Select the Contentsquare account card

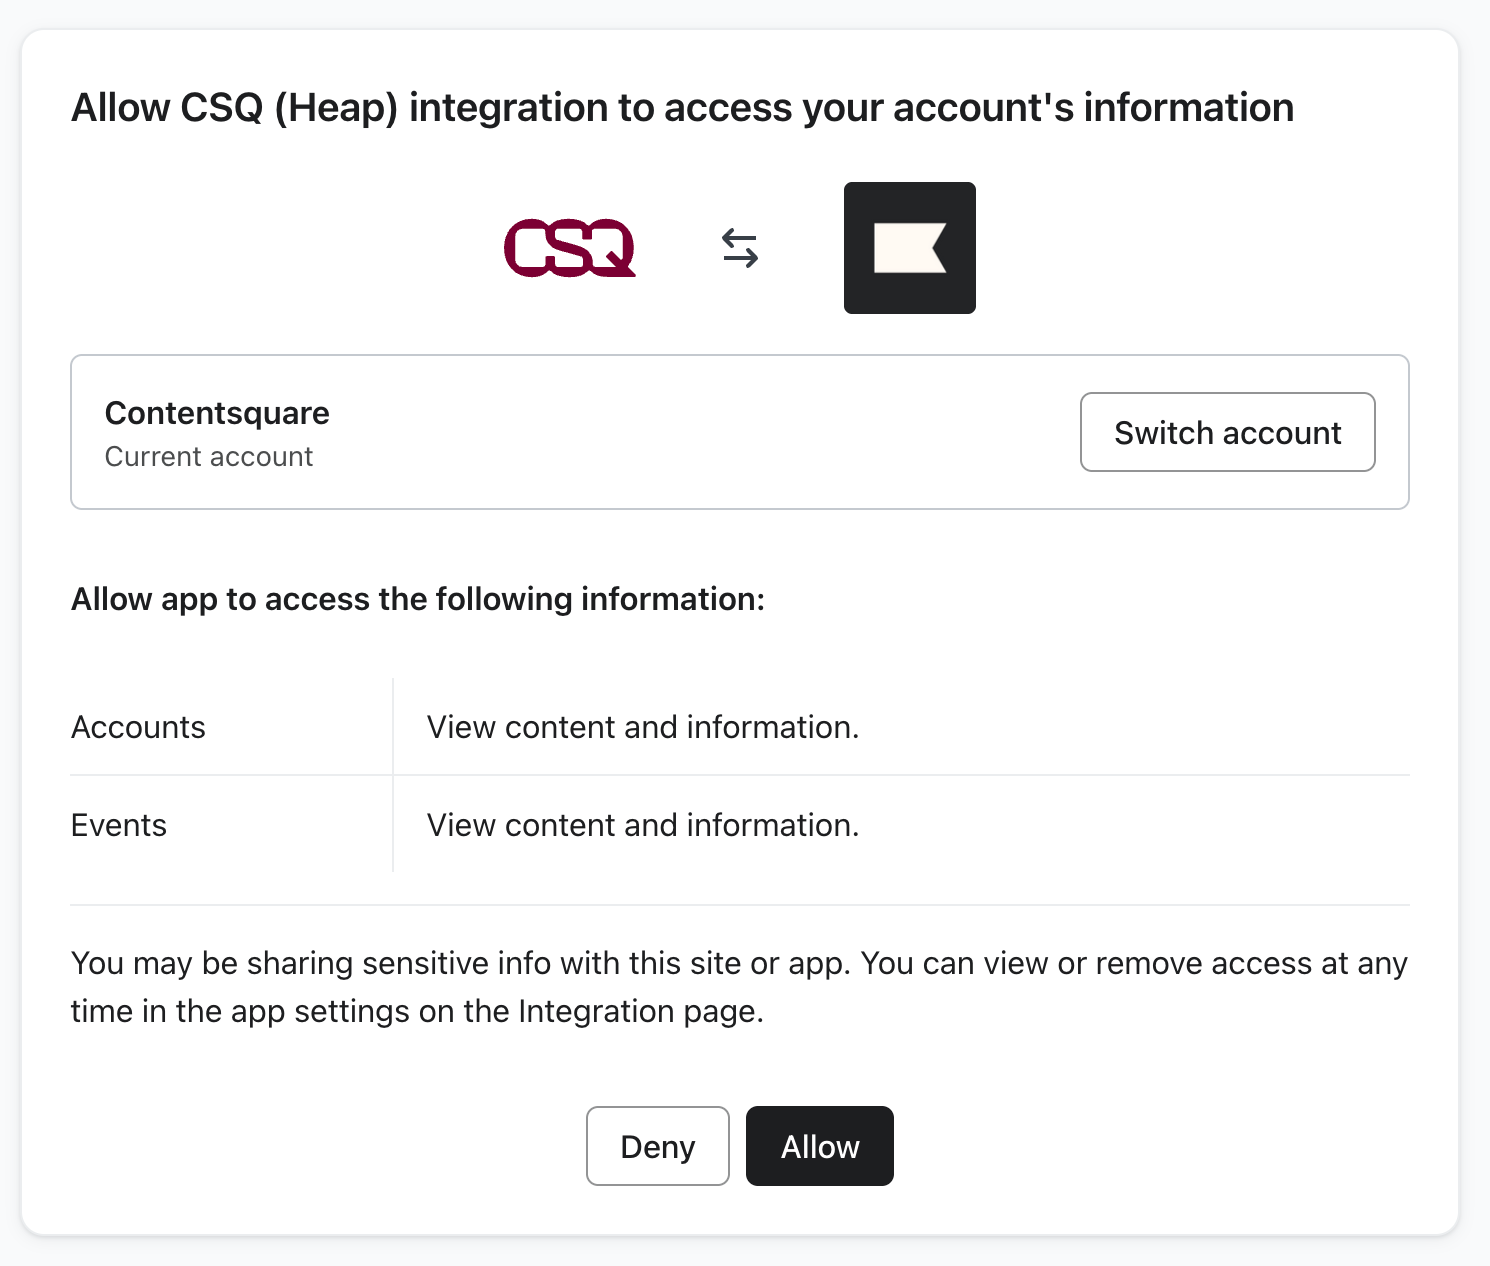[x=740, y=431]
